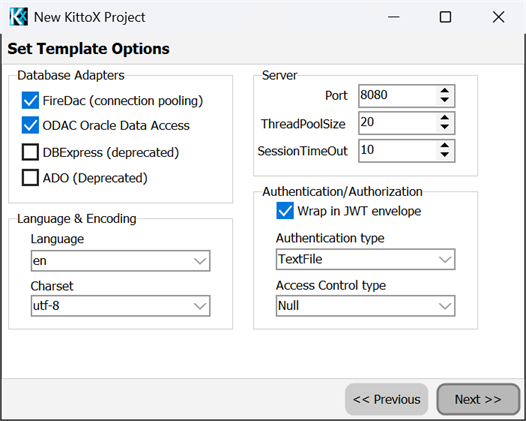Click the KittoX app icon in title bar
526x421 pixels.
pyautogui.click(x=18, y=17)
